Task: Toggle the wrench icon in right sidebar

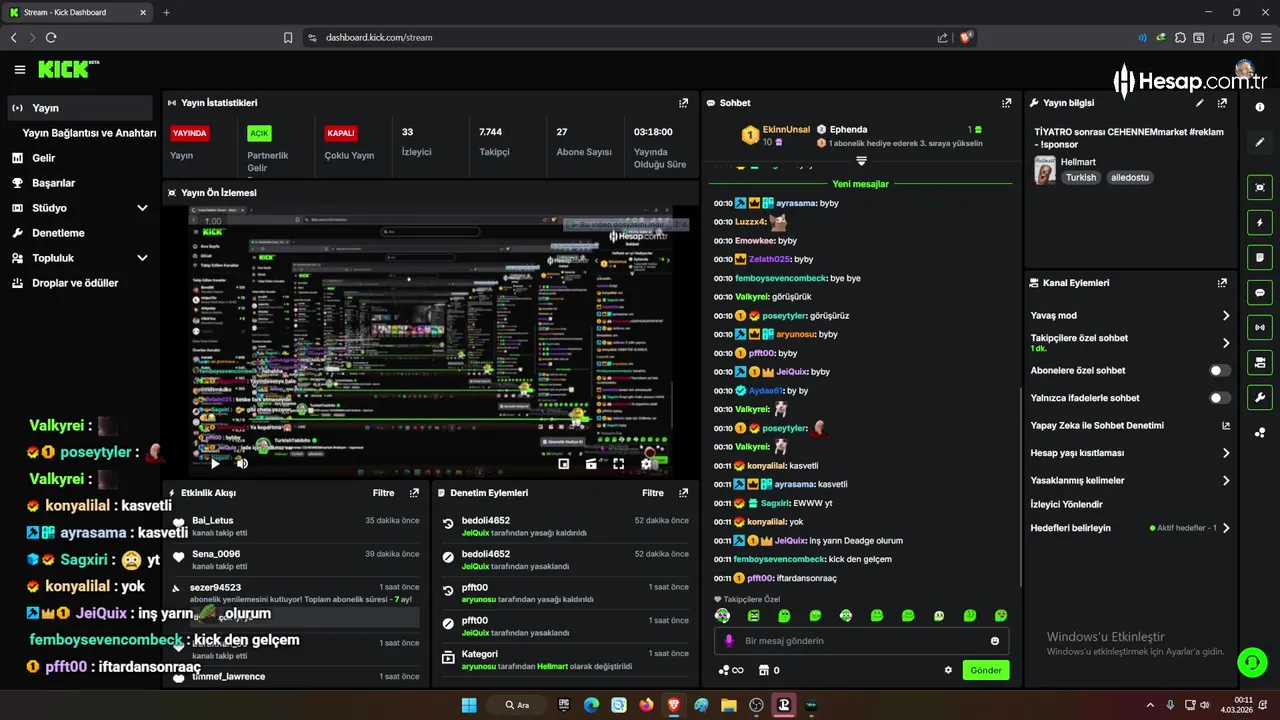Action: [1260, 397]
